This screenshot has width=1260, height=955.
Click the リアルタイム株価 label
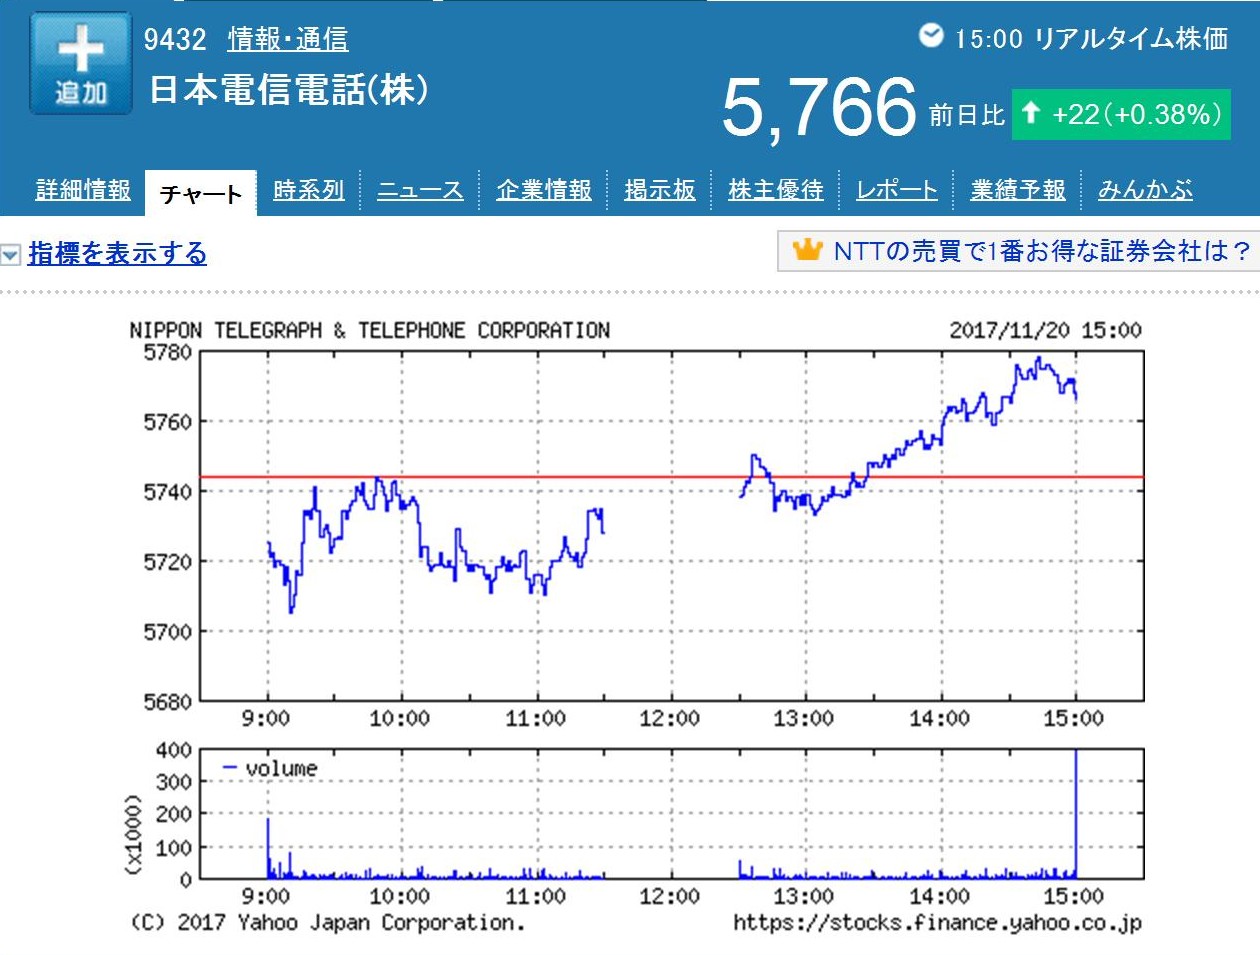[1131, 39]
